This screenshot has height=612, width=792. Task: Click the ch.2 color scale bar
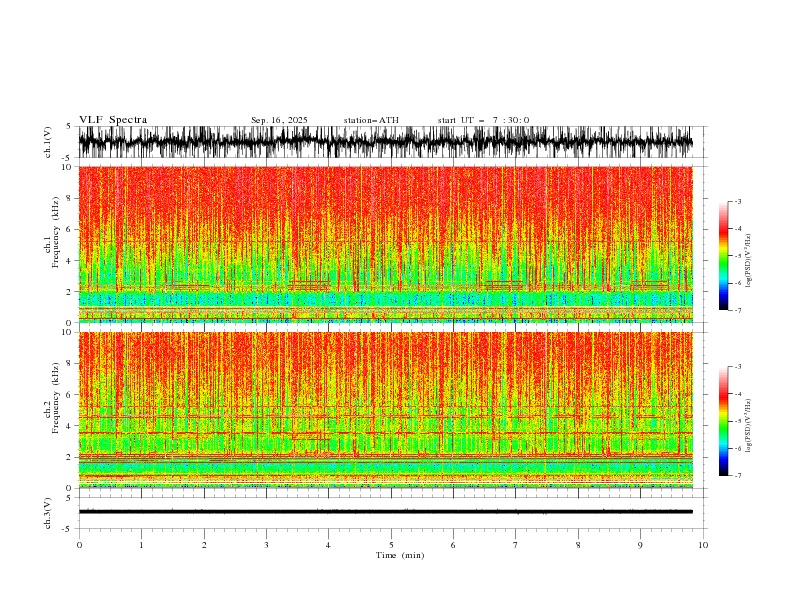(723, 421)
